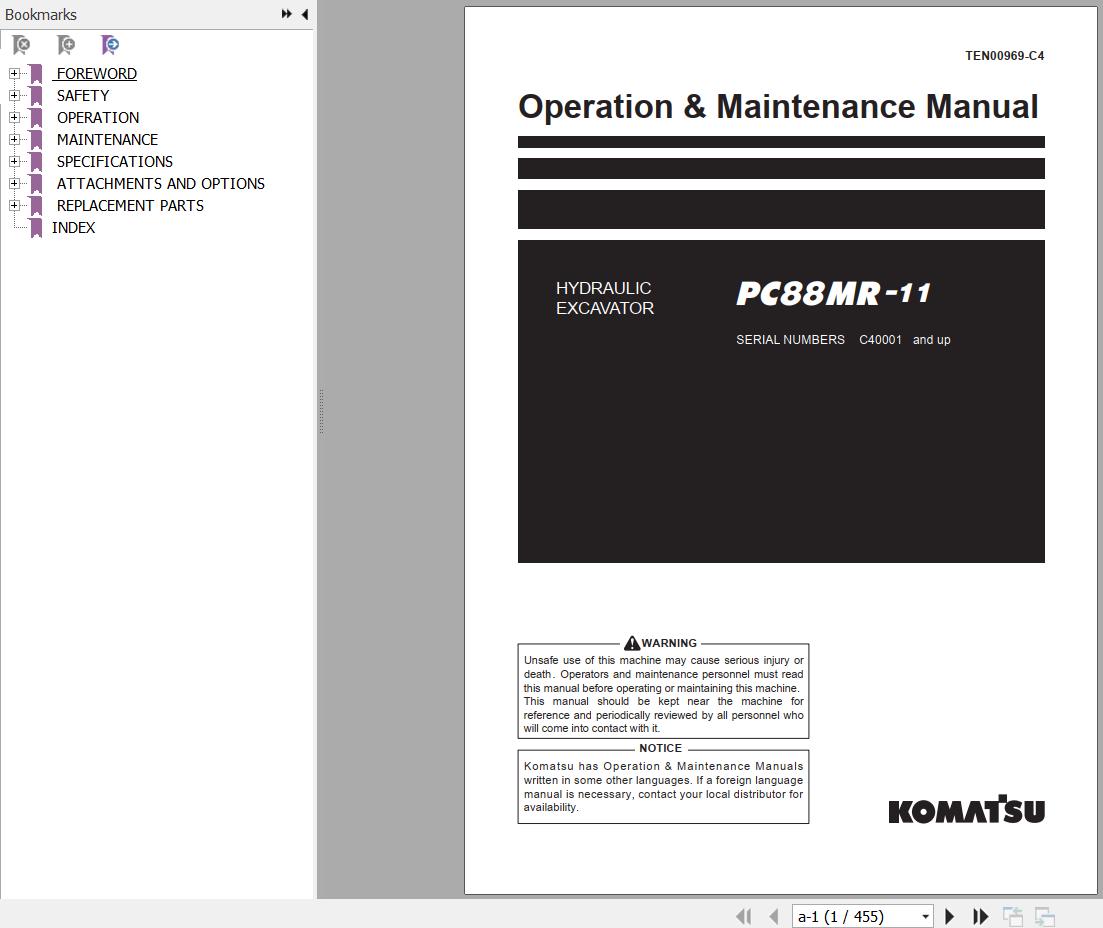Open the SAFETY bookmark
Screen dimensions: 1103x928
tap(83, 96)
